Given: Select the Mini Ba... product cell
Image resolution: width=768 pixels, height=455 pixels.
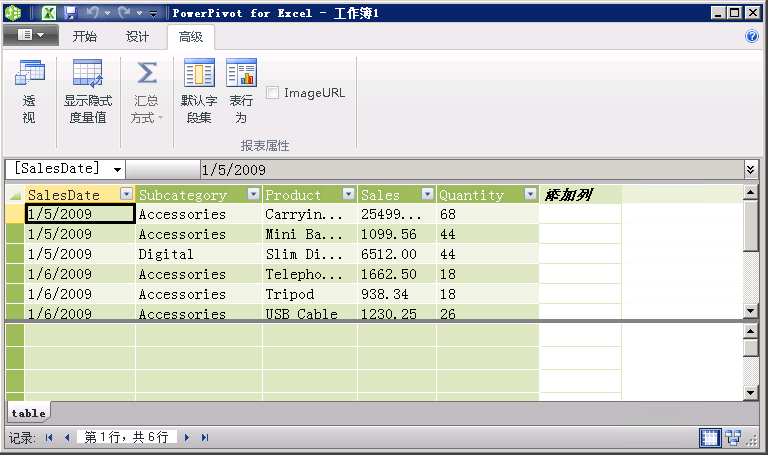Looking at the screenshot, I should [310, 234].
